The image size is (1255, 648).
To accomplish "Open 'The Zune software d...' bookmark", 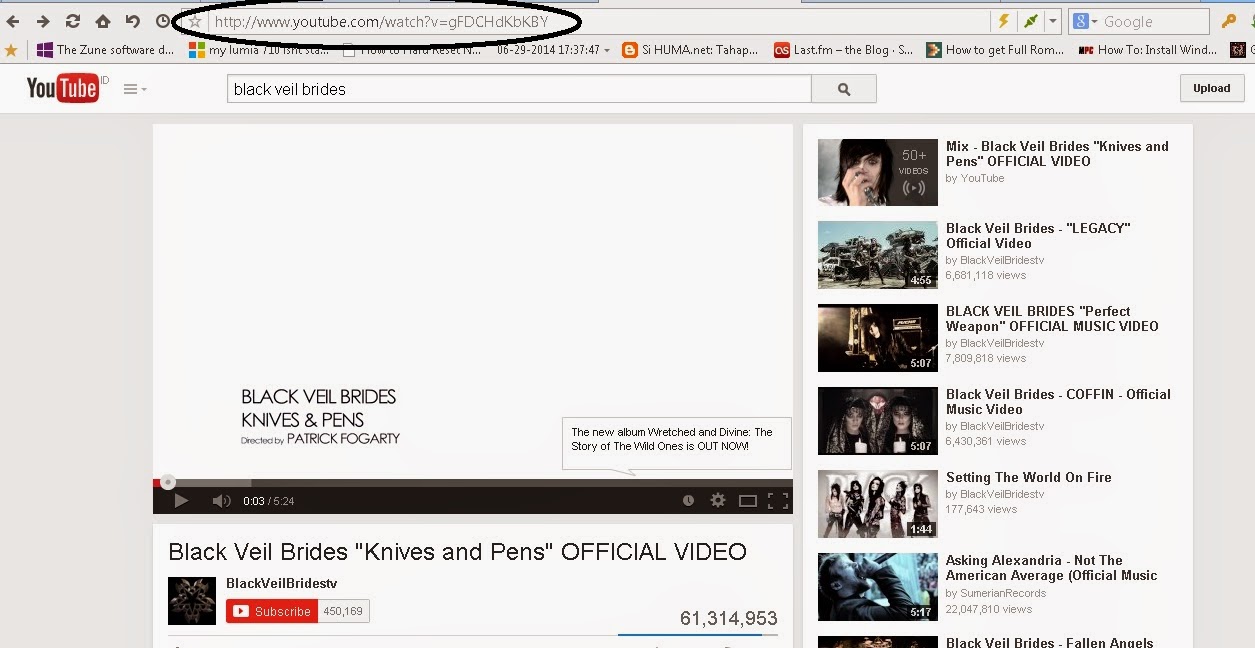I will pos(106,49).
